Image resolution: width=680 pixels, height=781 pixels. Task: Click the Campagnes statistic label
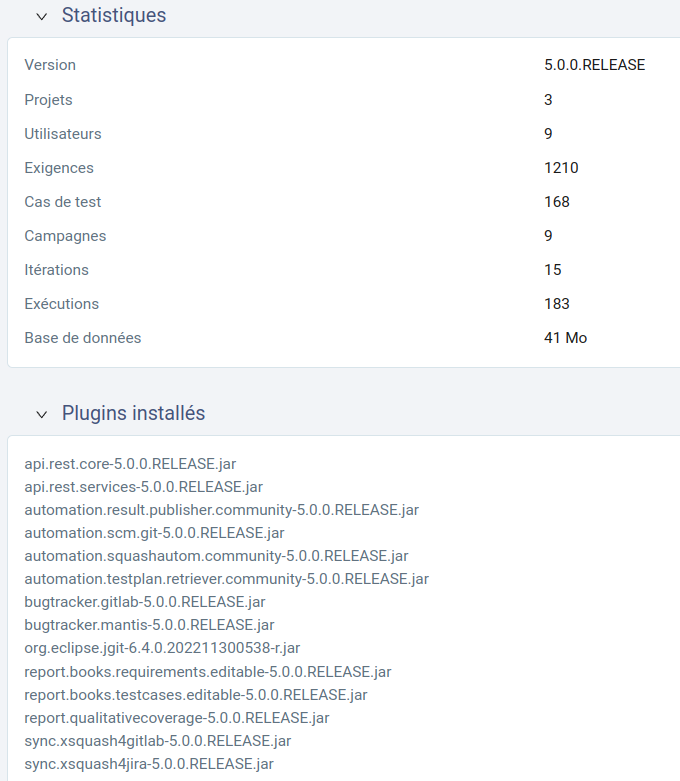65,236
